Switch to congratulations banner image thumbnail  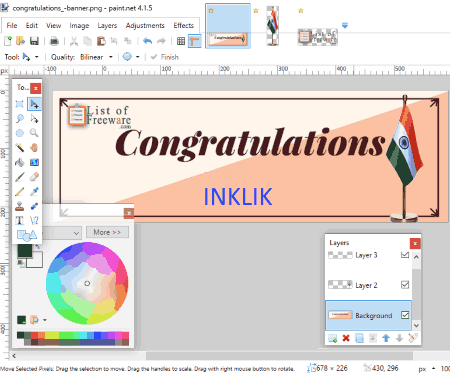[x=228, y=26]
